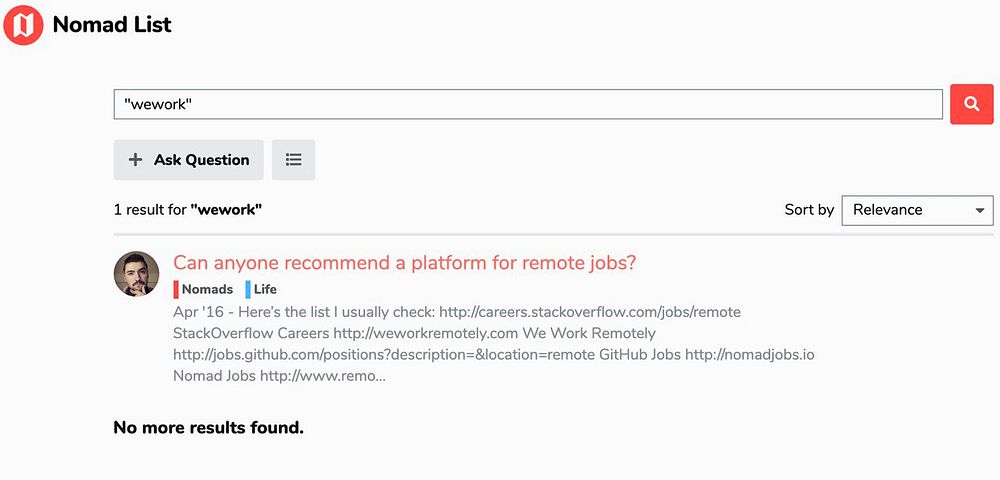Click the "No more results found" message

[x=208, y=428]
